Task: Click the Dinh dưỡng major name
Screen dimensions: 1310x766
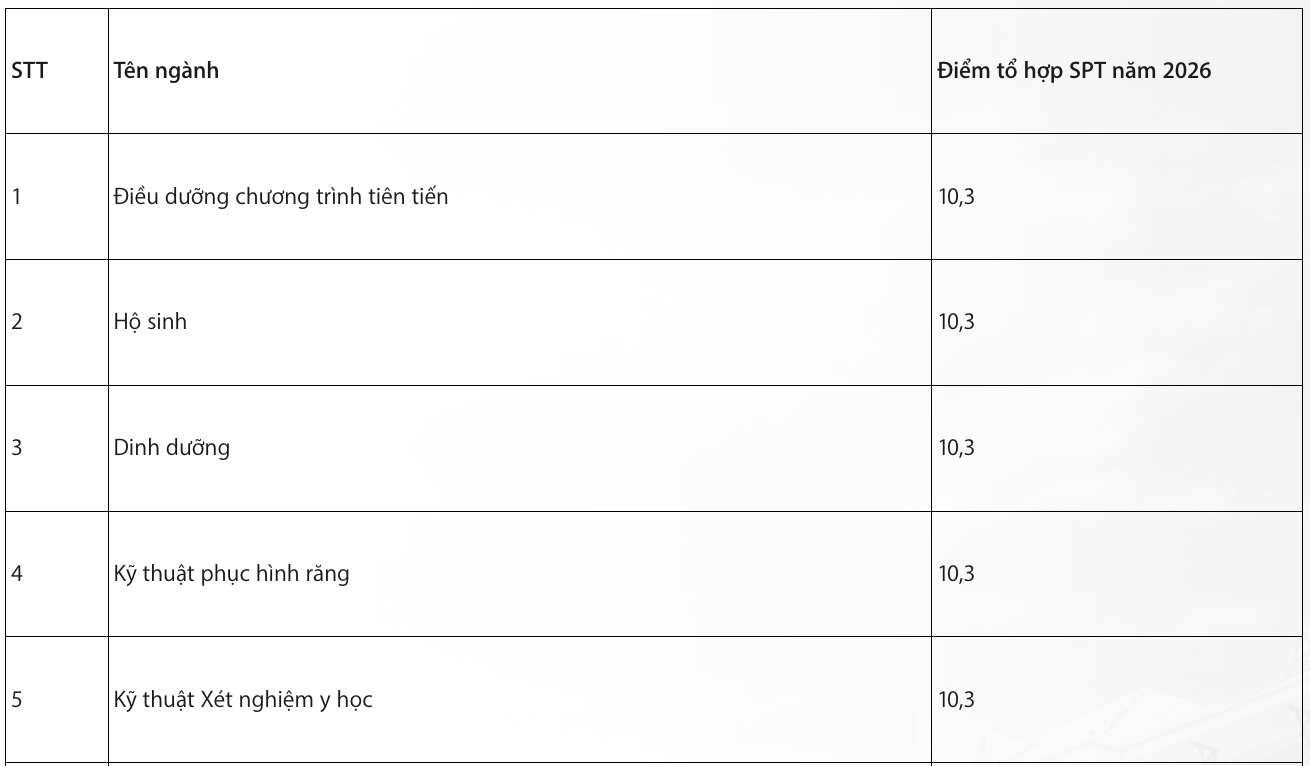Action: click(172, 448)
